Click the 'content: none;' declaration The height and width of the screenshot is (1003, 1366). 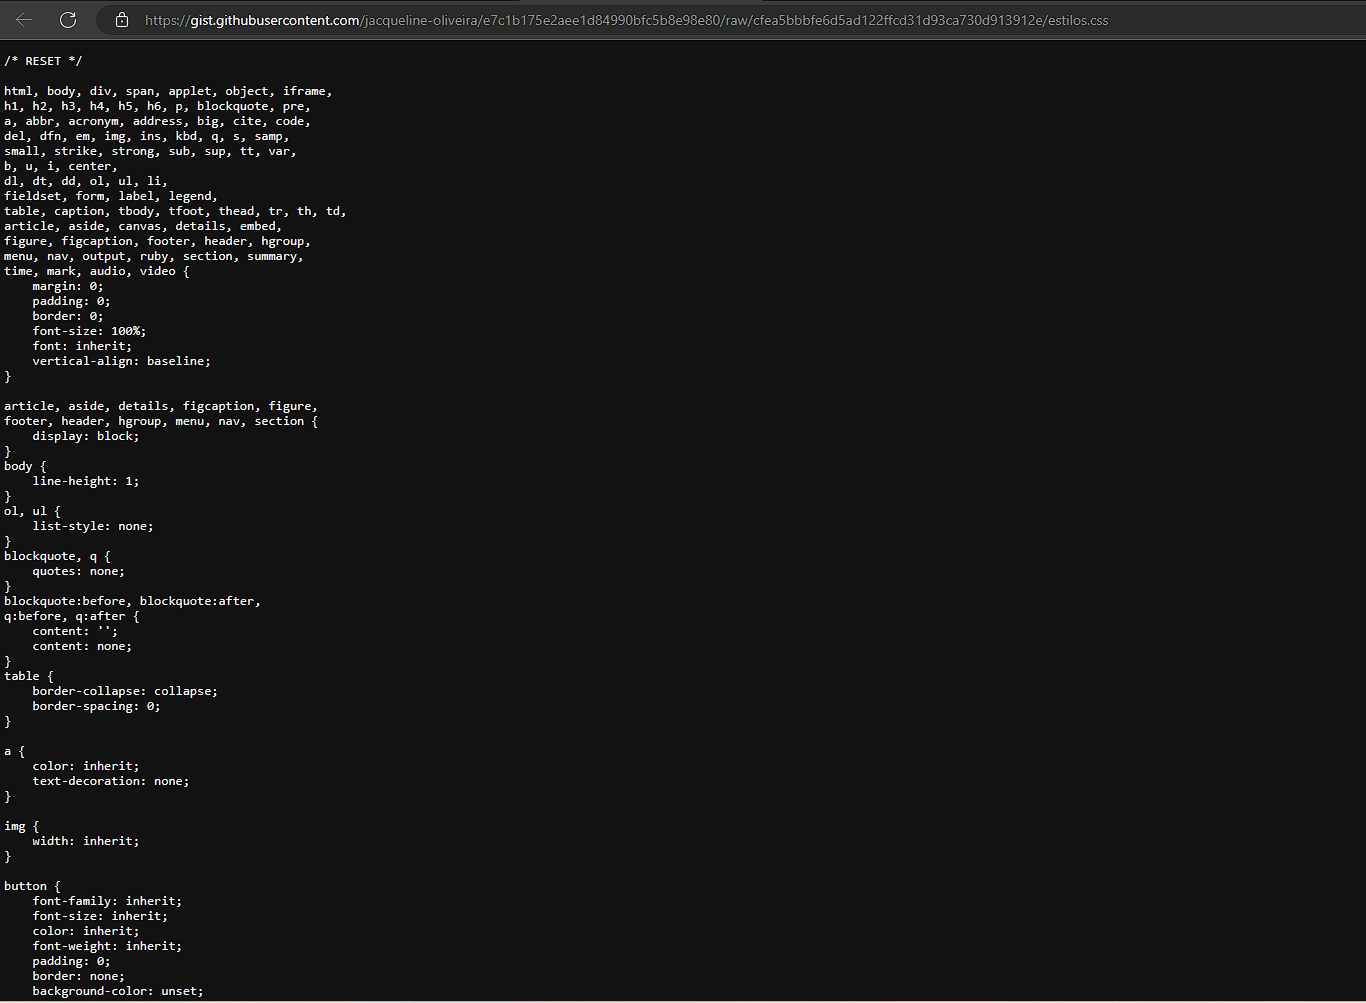click(x=82, y=646)
